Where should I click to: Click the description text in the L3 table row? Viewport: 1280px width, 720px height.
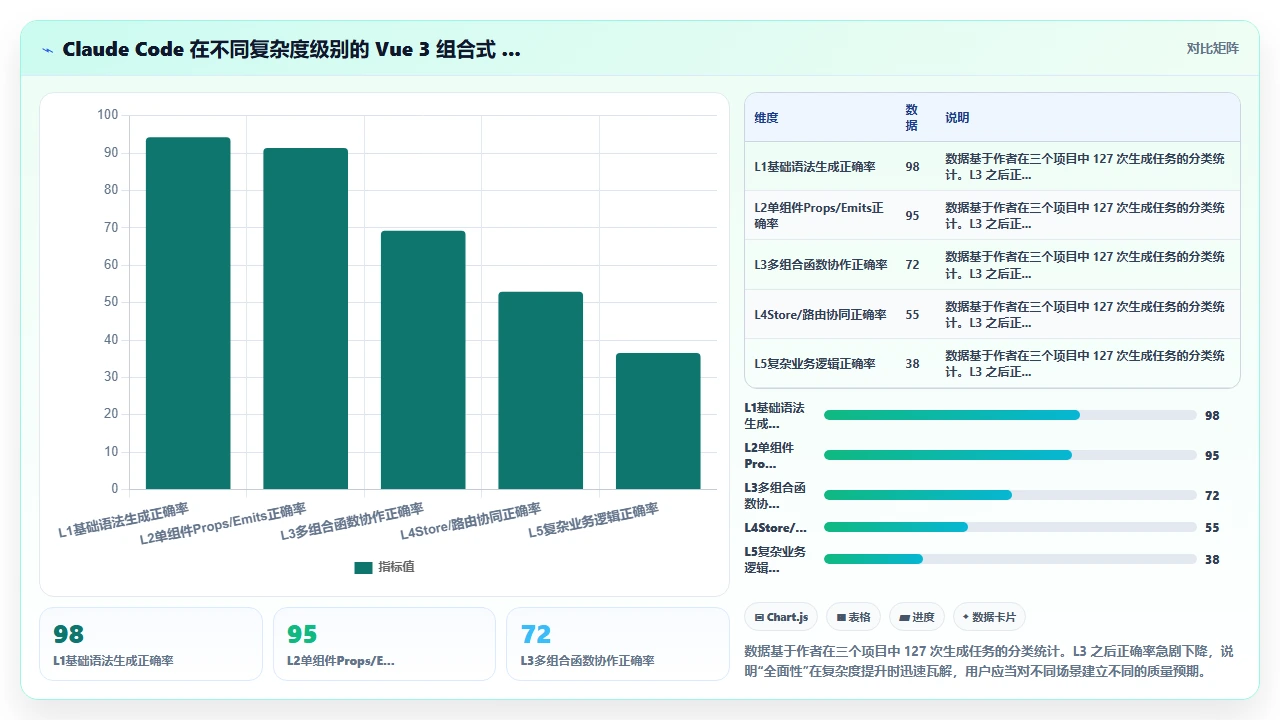coord(1085,265)
